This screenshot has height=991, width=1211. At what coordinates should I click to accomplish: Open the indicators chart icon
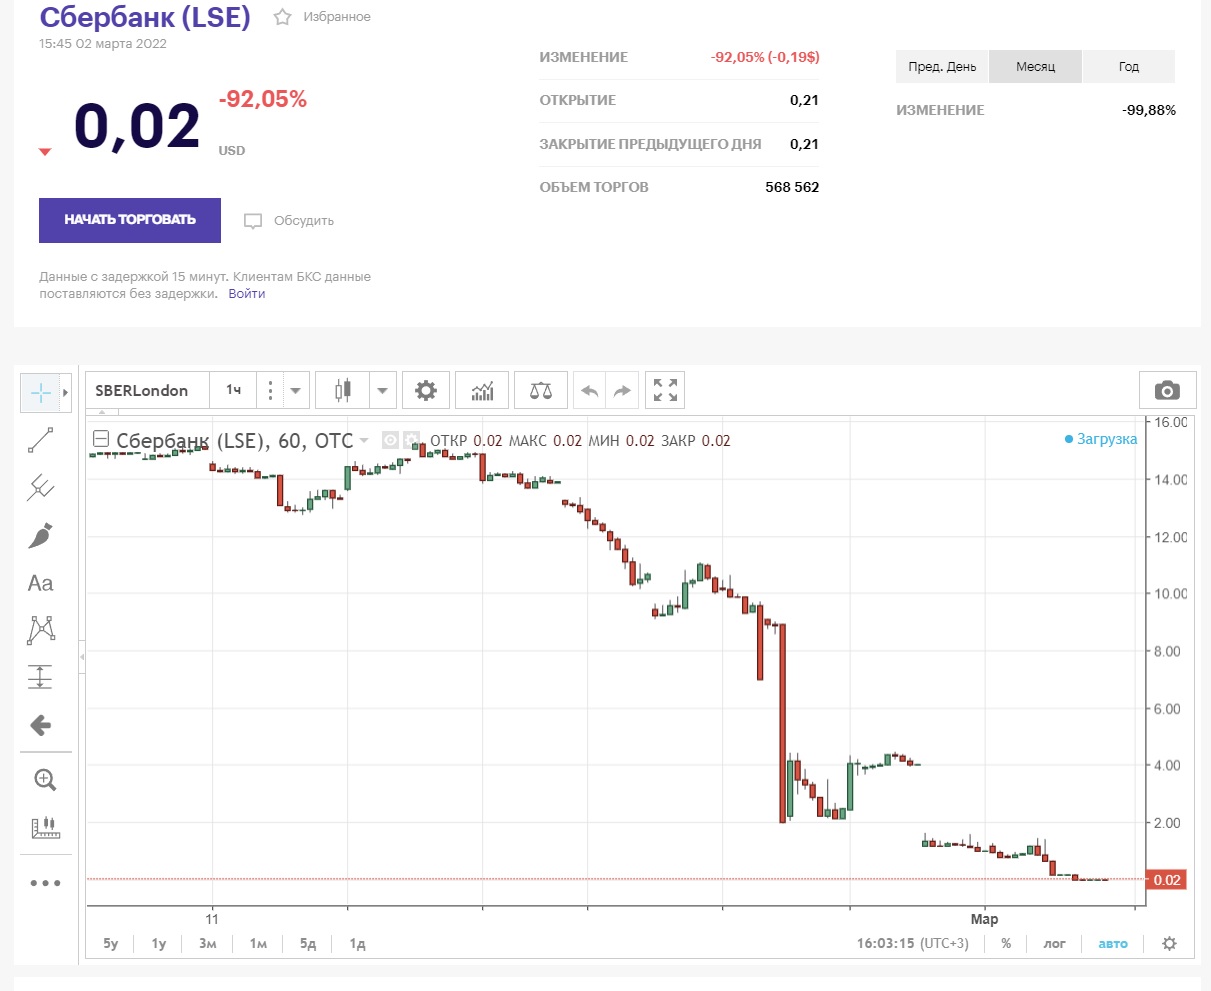tap(482, 390)
